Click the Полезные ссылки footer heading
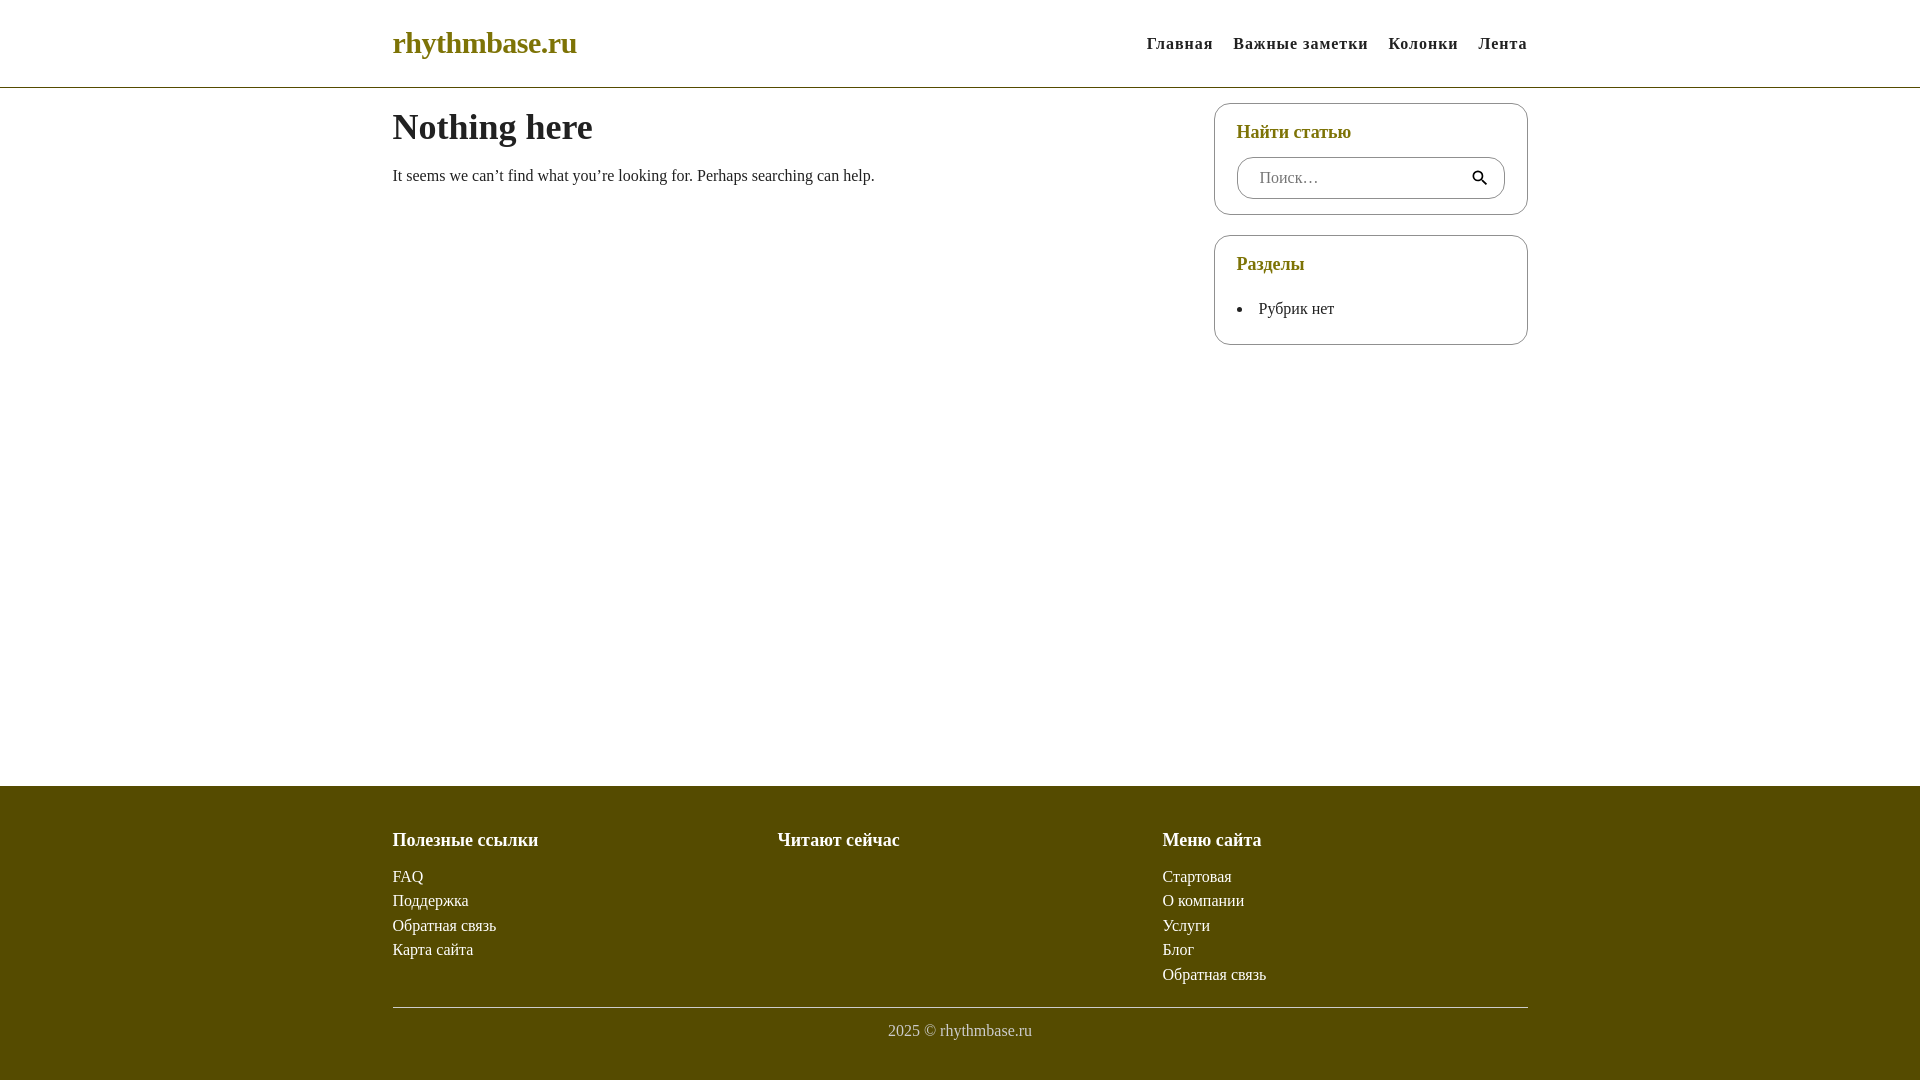 [465, 840]
